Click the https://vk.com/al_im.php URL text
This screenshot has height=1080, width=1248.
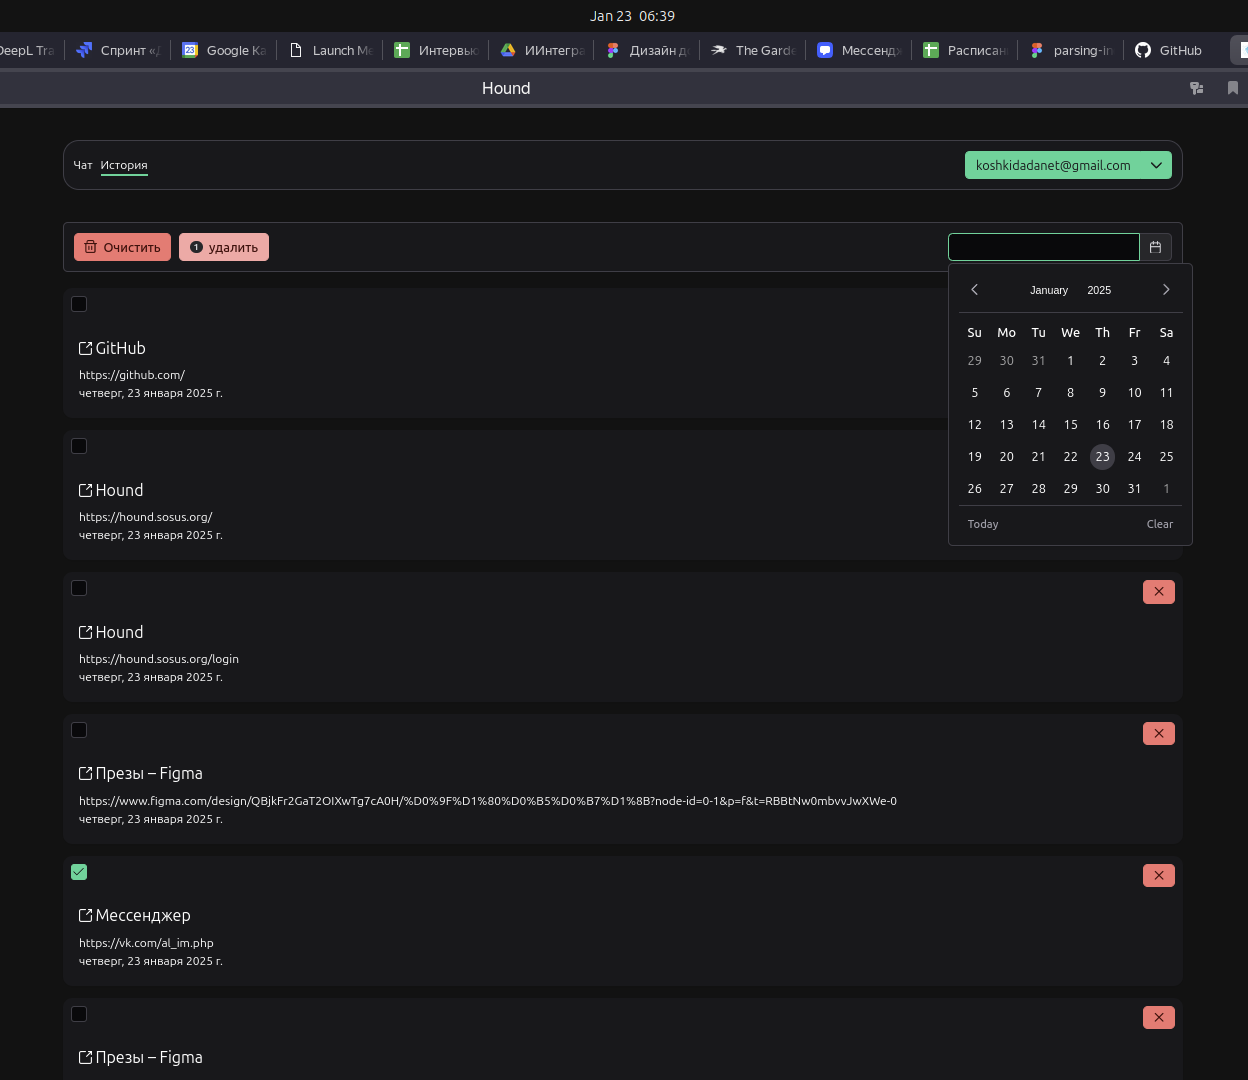click(146, 943)
